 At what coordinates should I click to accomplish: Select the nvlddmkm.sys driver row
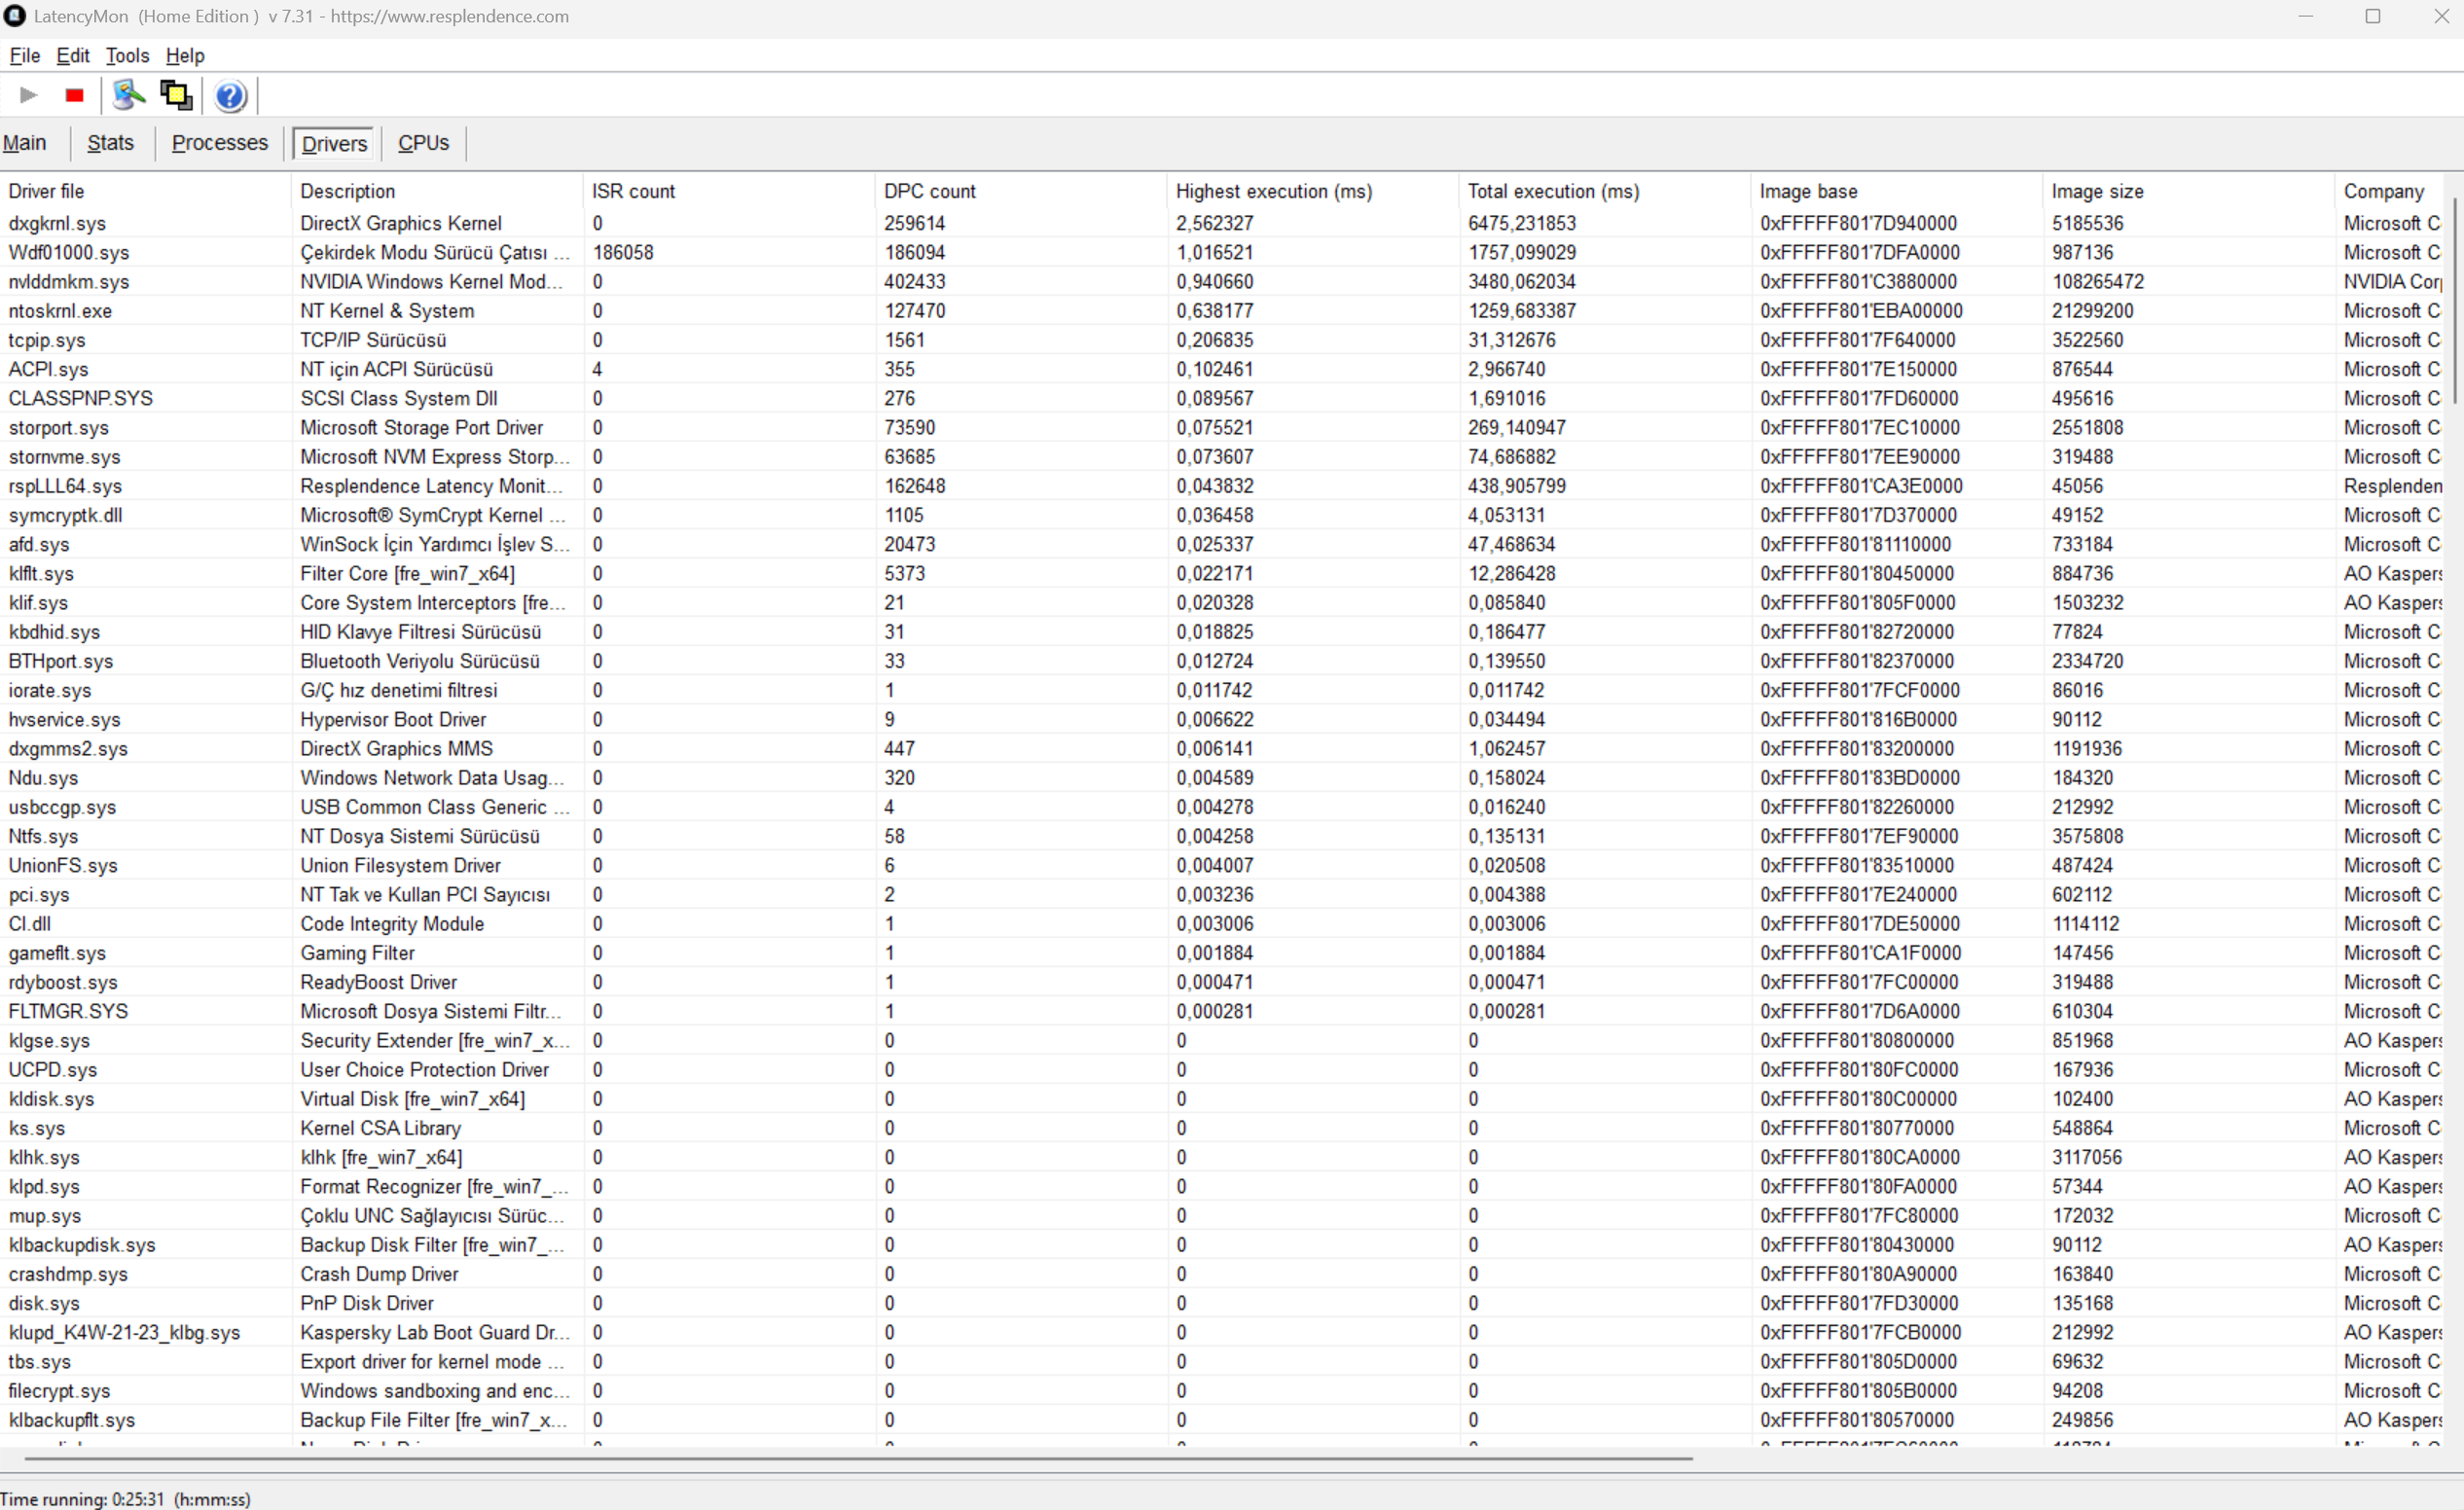pyautogui.click(x=69, y=282)
